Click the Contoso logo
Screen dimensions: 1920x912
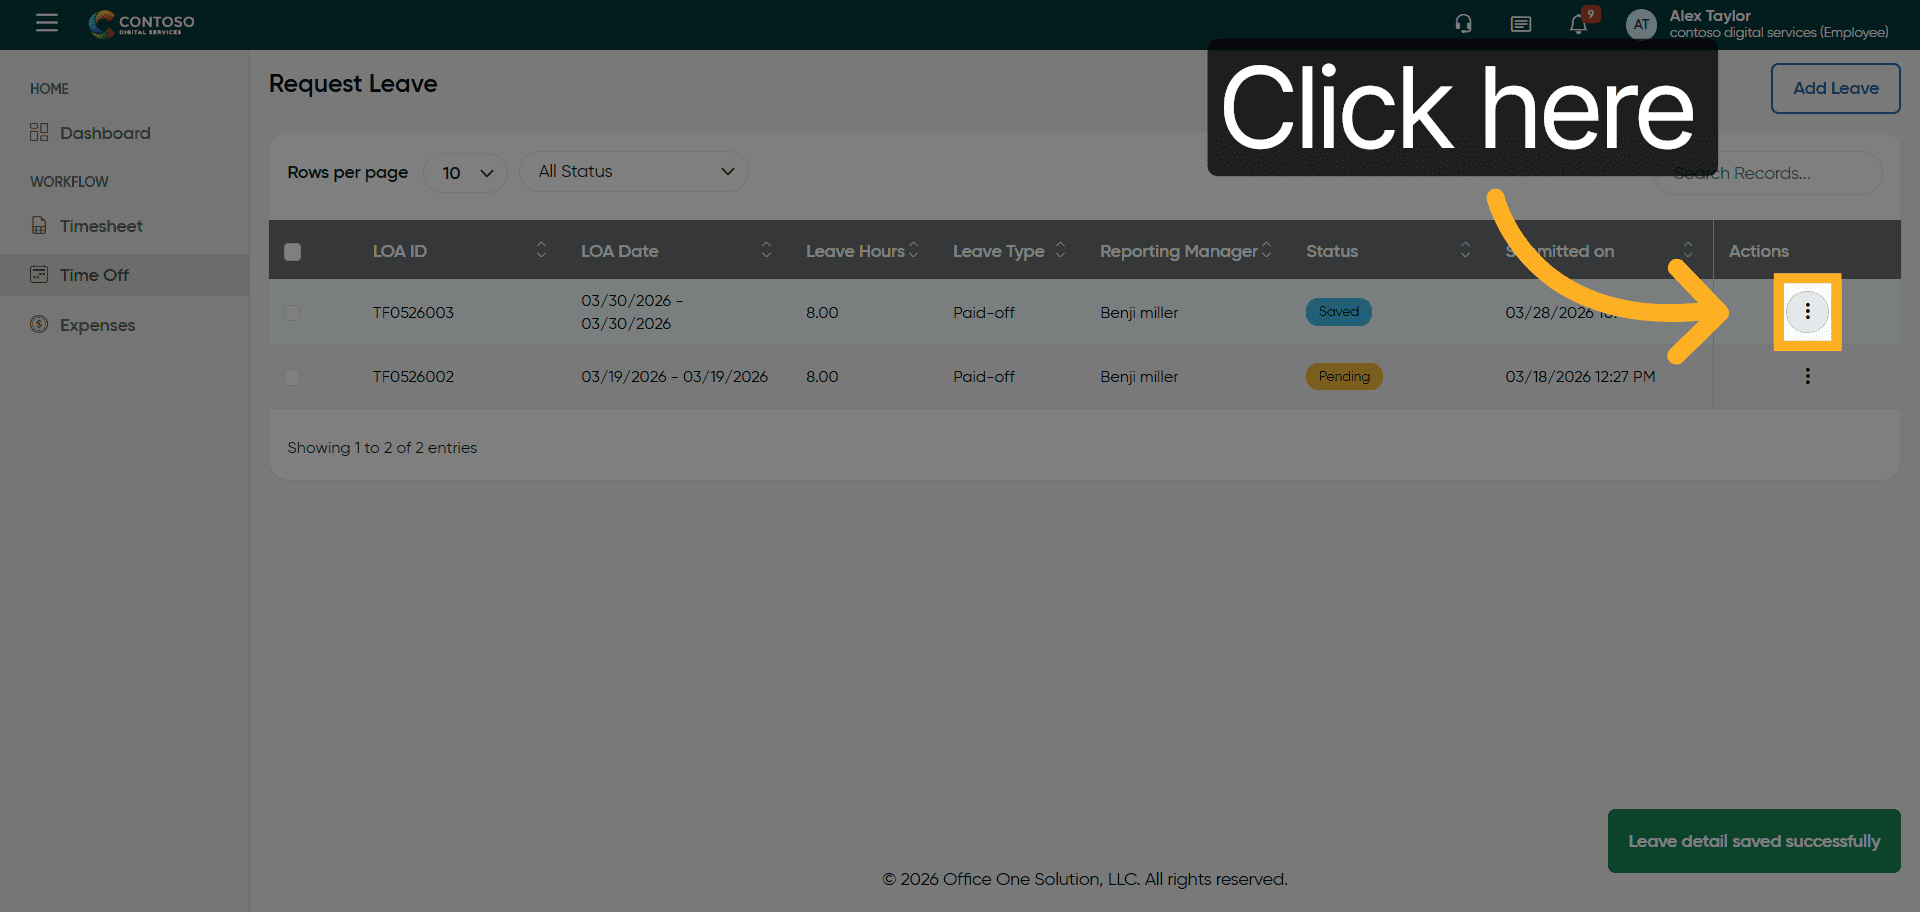tap(142, 24)
